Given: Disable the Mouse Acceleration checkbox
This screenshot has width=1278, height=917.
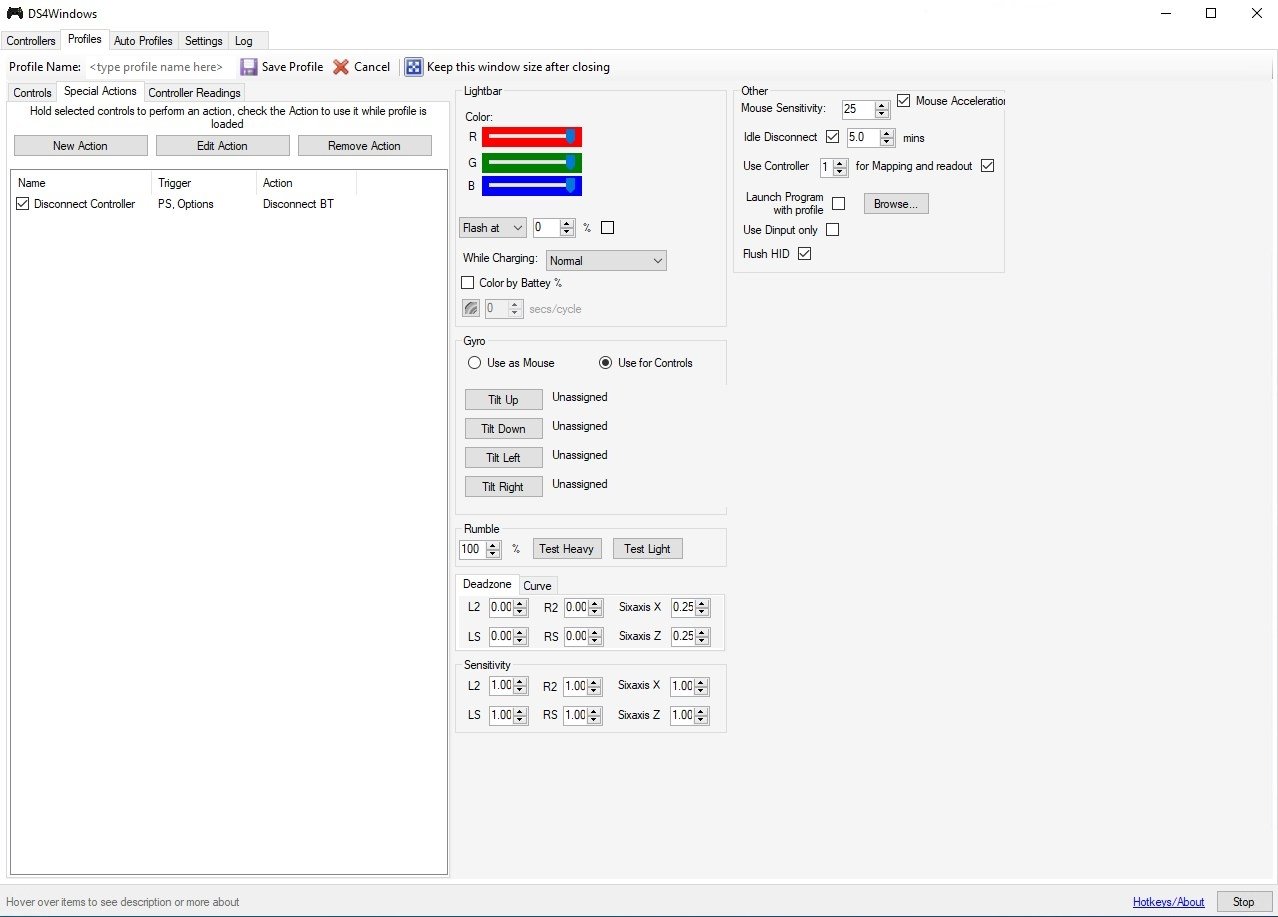Looking at the screenshot, I should 904,101.
